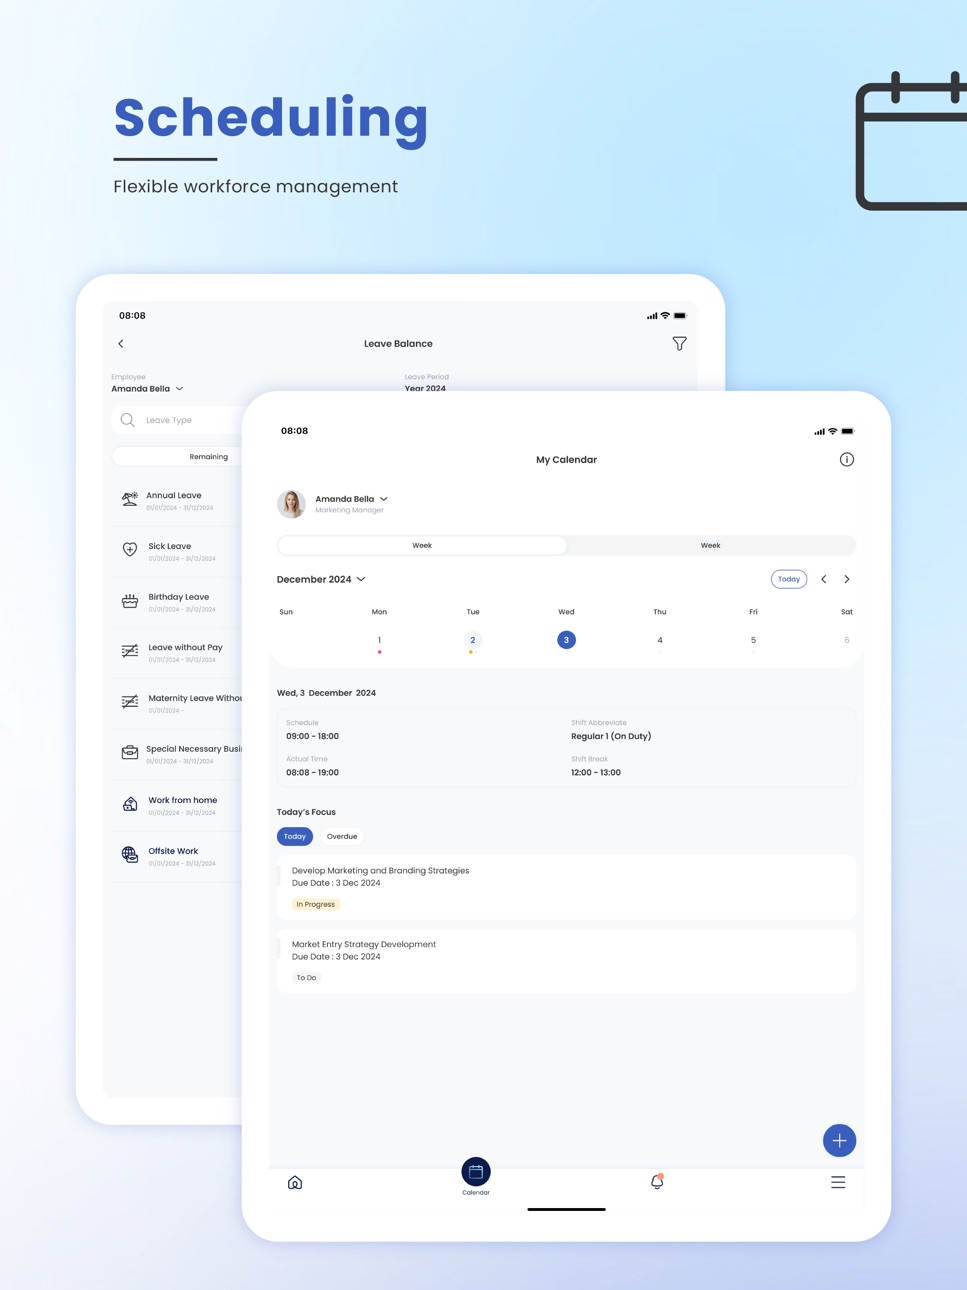
Task: Click the Marketing Manager subtitle
Action: tap(349, 511)
